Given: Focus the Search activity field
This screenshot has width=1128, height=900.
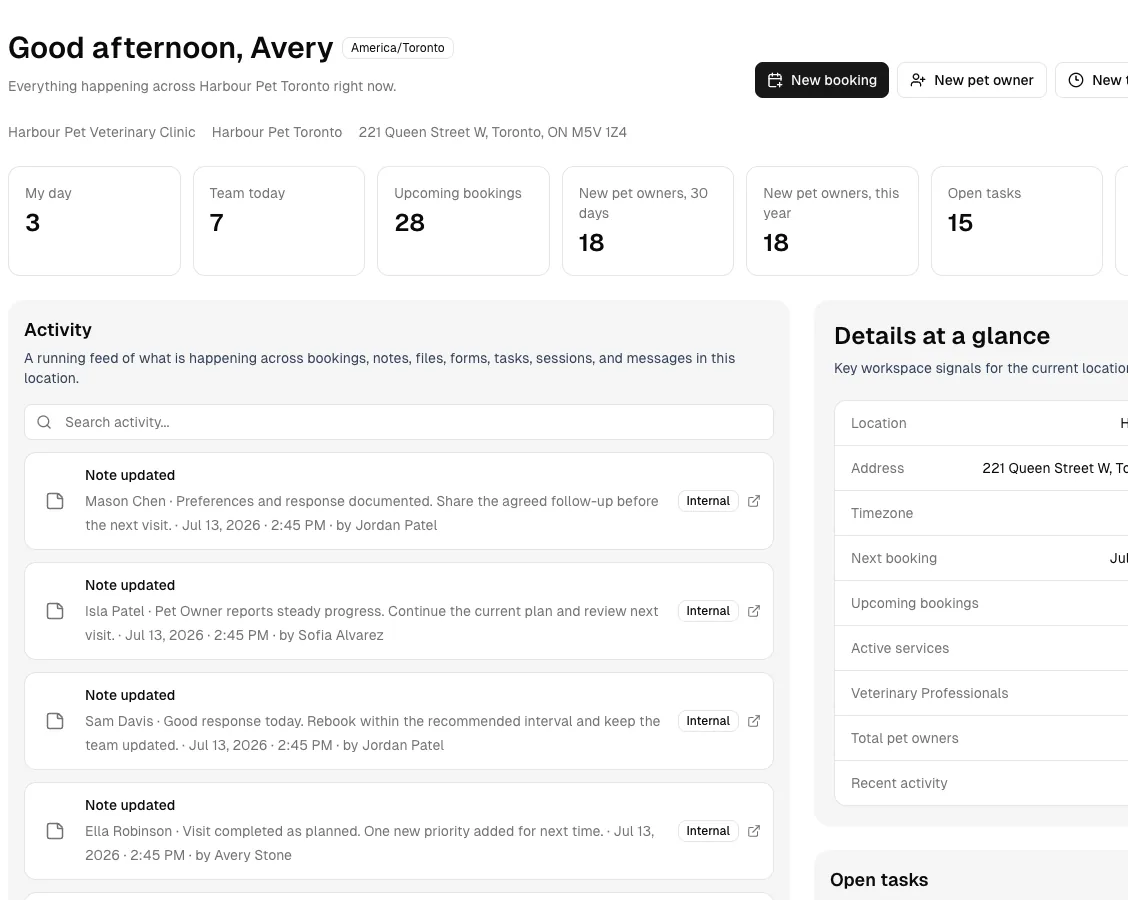Looking at the screenshot, I should pyautogui.click(x=399, y=422).
